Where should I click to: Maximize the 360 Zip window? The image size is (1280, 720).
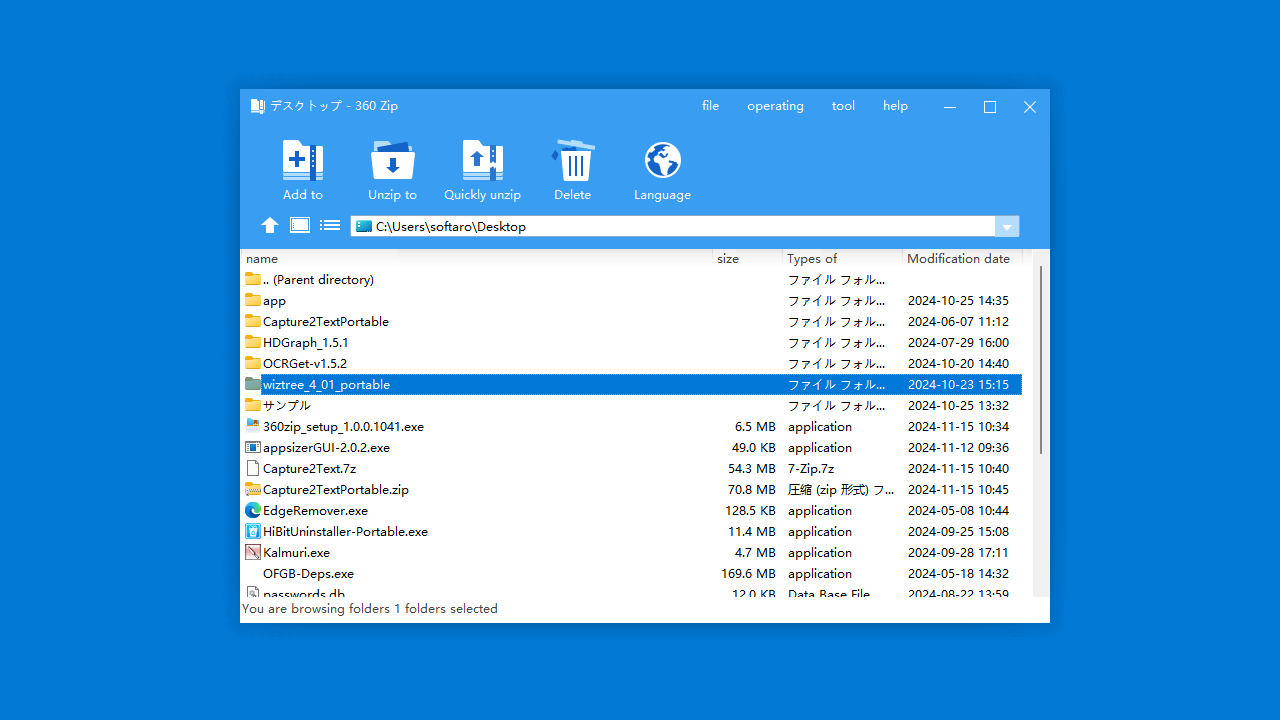[990, 107]
